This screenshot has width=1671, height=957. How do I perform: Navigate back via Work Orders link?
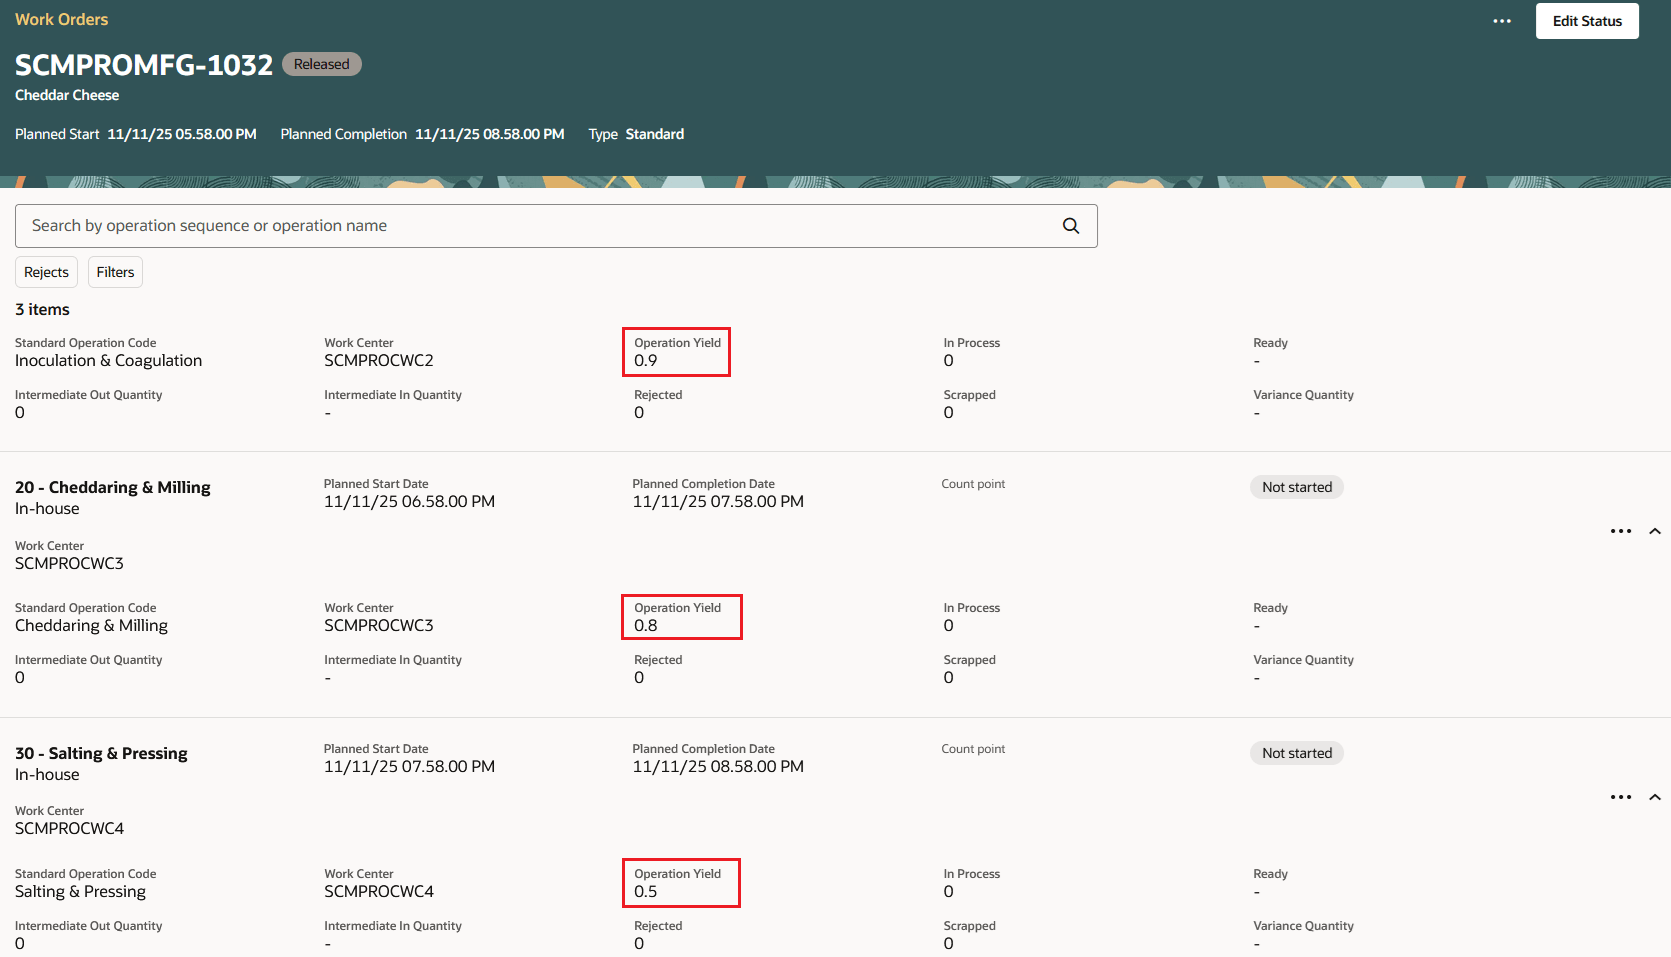click(61, 18)
